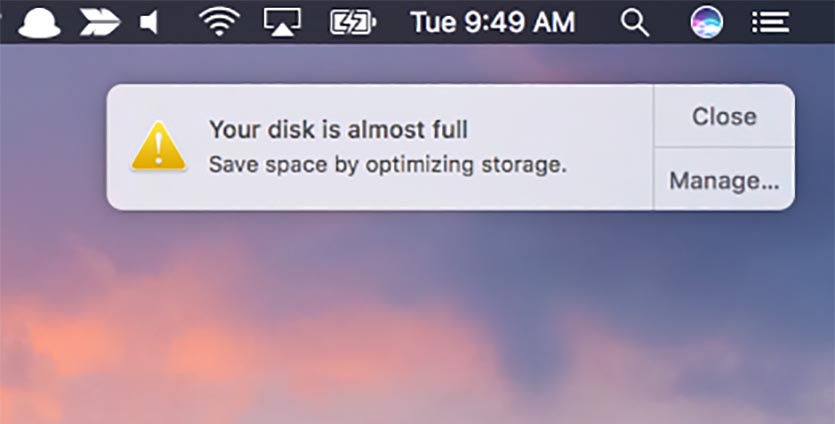The image size is (835, 424).
Task: Open the Tue 9:49 AM clock menu
Action: pos(493,21)
